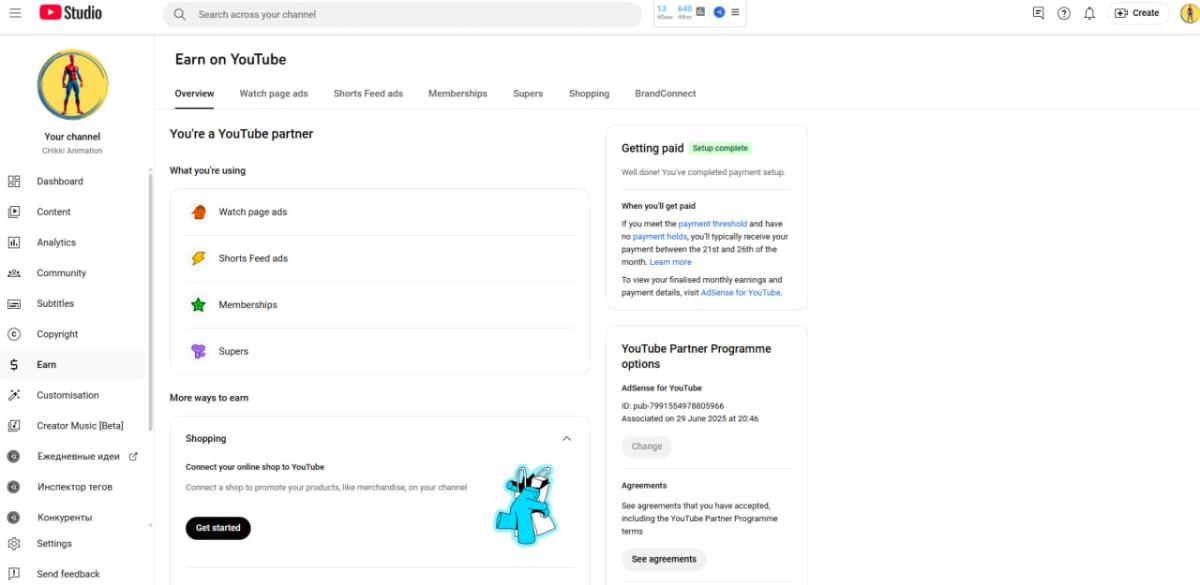Click the Supers row text
This screenshot has width=1200, height=585.
[234, 351]
